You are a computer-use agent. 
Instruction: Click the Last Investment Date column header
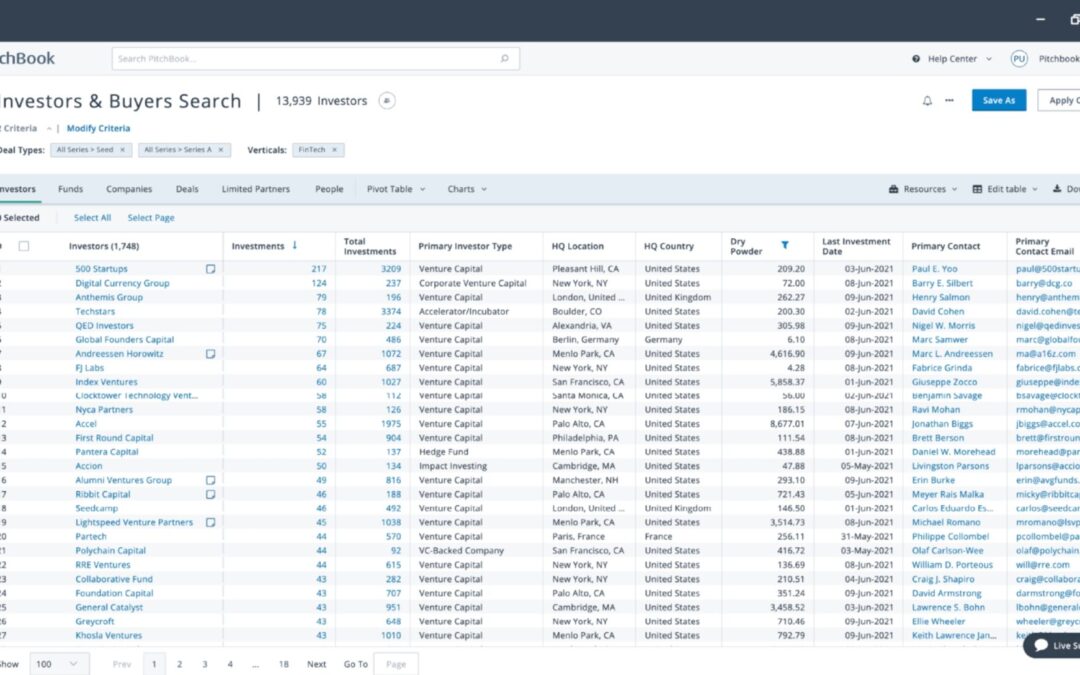pyautogui.click(x=856, y=246)
